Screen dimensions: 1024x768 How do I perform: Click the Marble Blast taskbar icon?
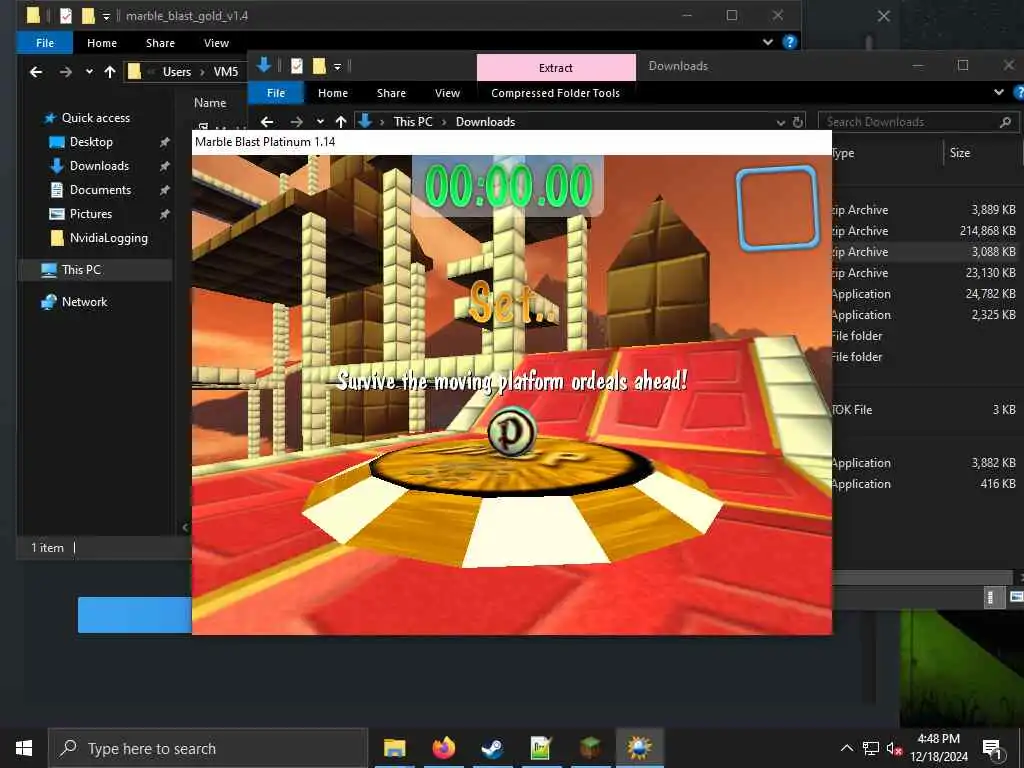pos(639,748)
